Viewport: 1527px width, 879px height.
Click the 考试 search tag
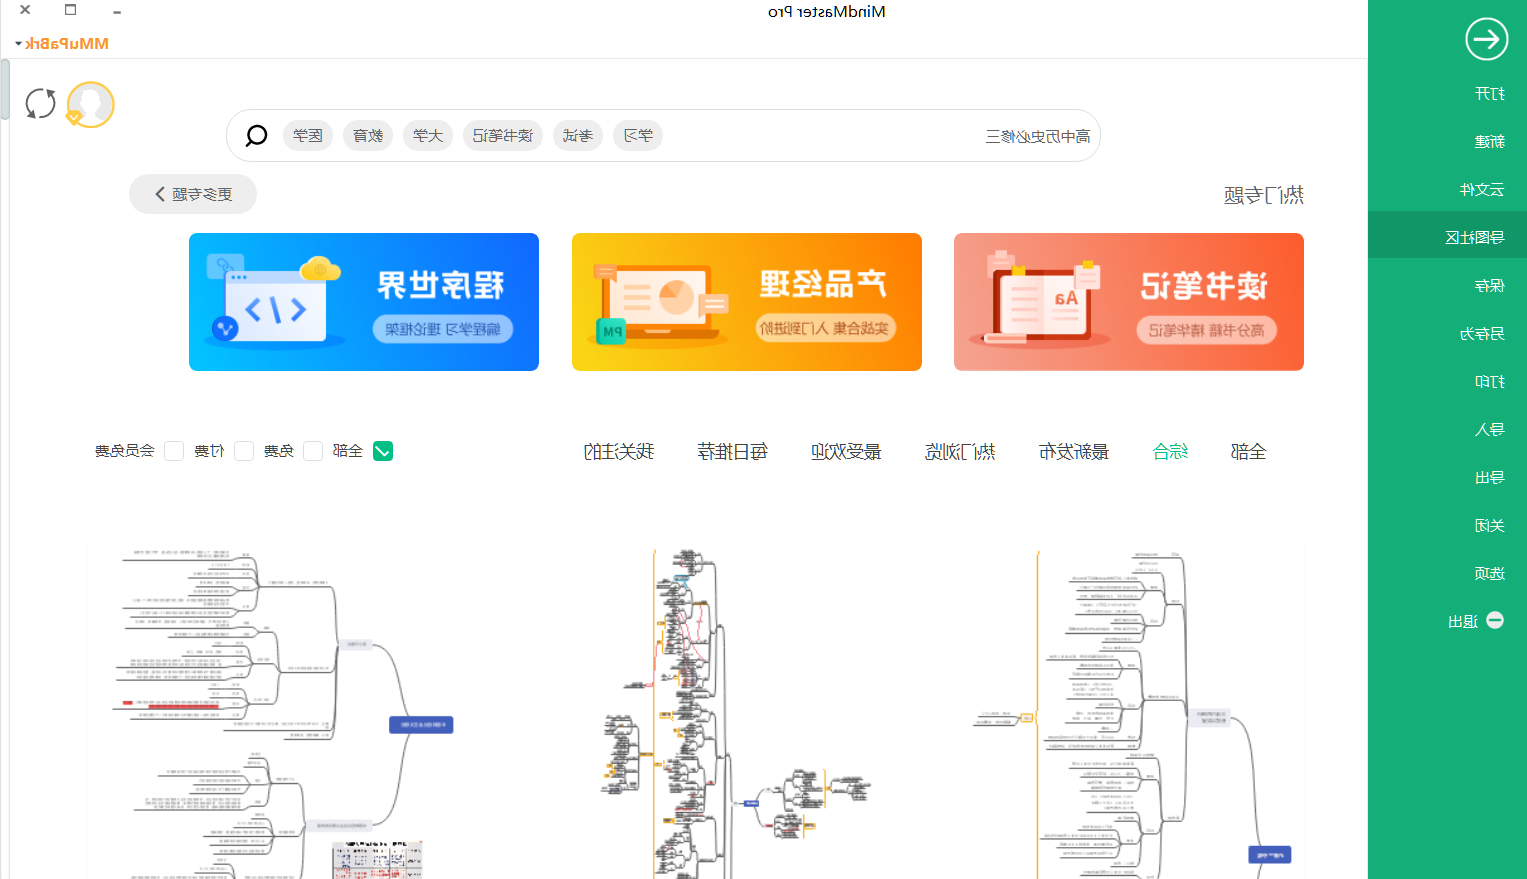click(x=577, y=136)
